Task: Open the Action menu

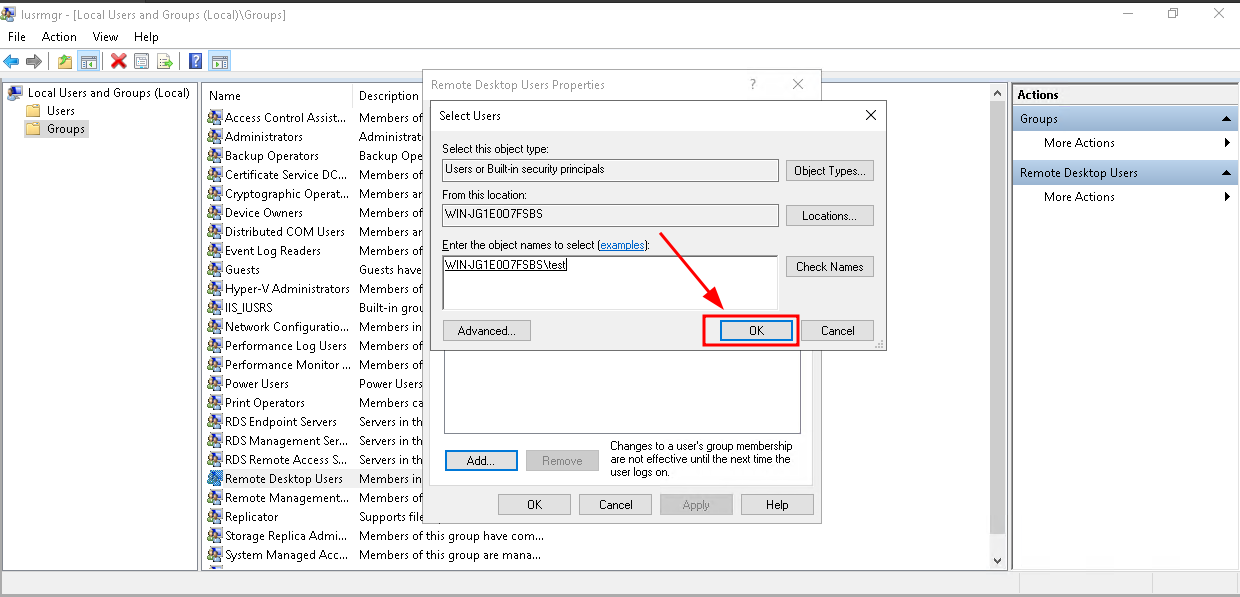Action: tap(59, 37)
